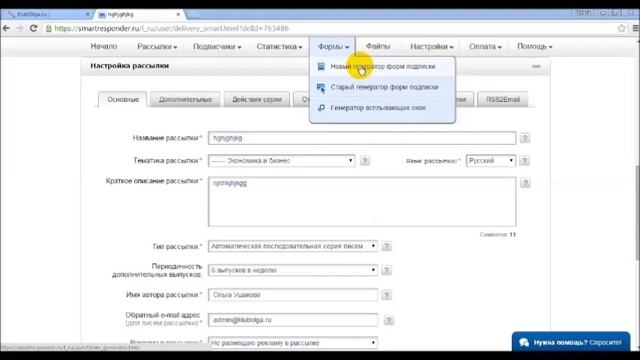
Task: Open Тематика рассылки dropdown
Action: click(281, 161)
